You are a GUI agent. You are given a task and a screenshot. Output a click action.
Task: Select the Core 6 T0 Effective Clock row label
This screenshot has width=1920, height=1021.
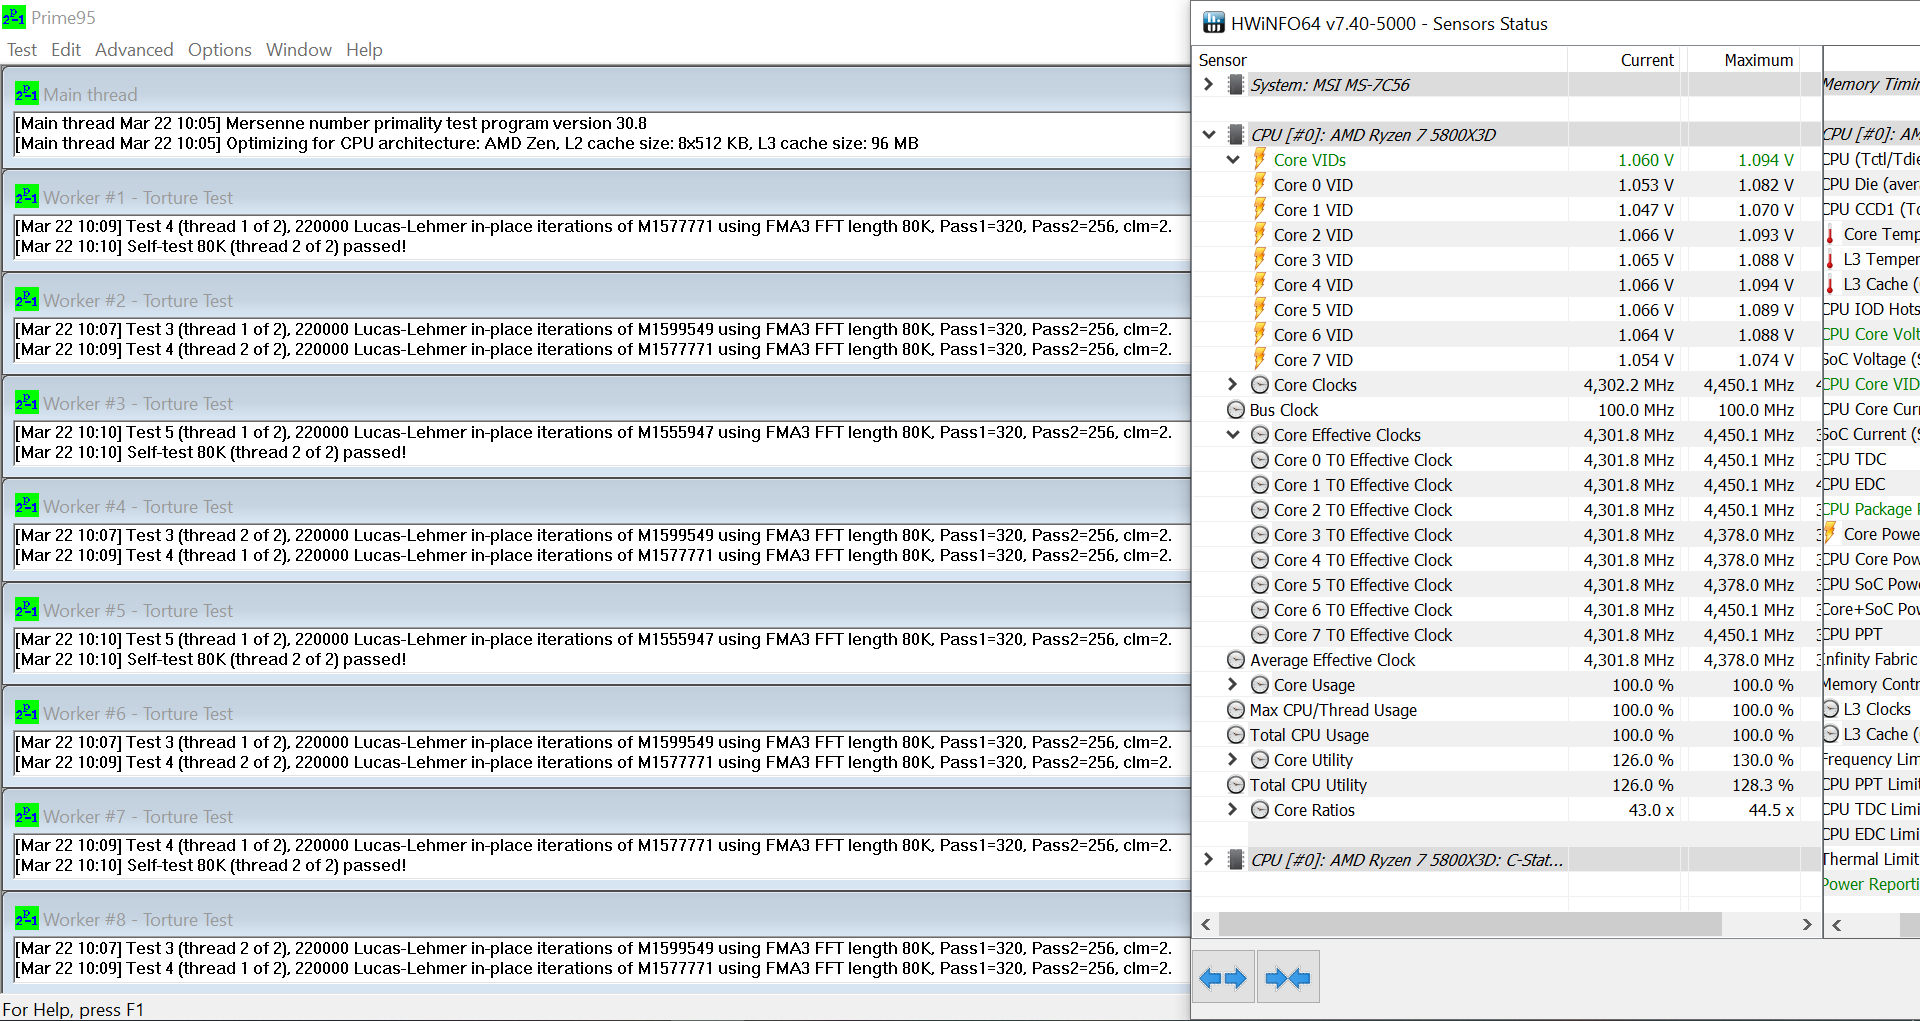click(x=1363, y=610)
